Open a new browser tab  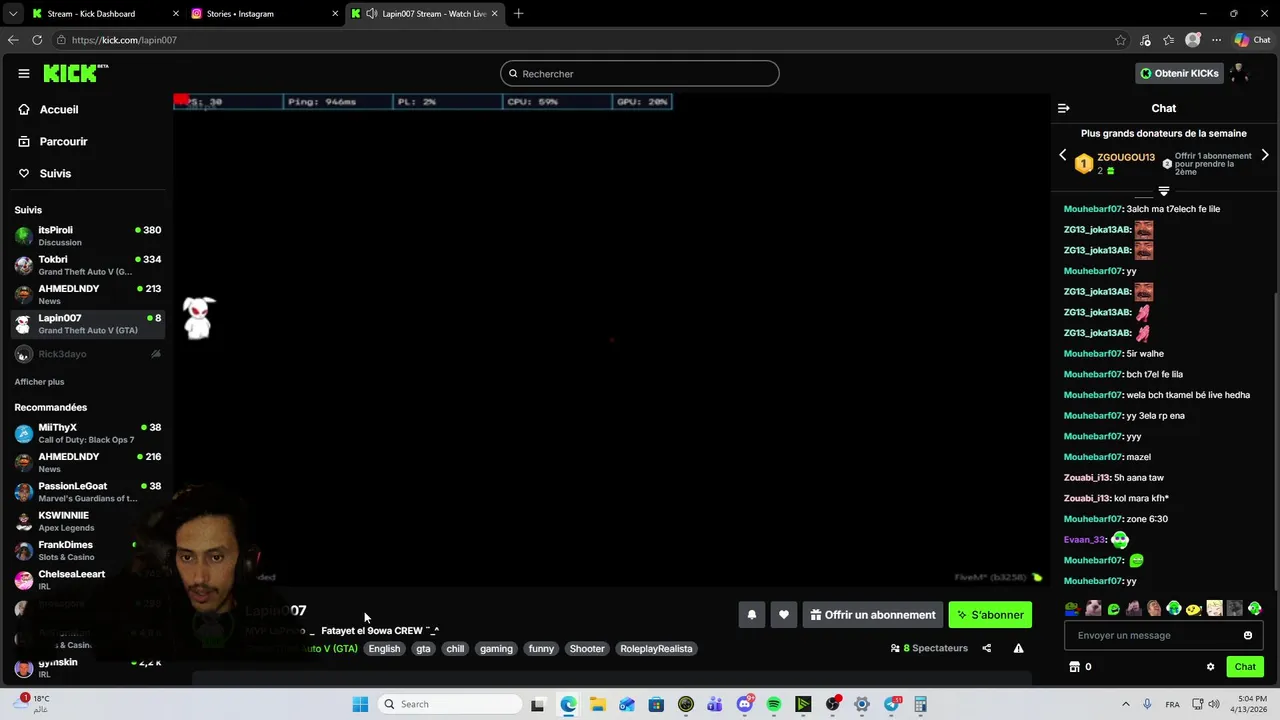pyautogui.click(x=518, y=14)
